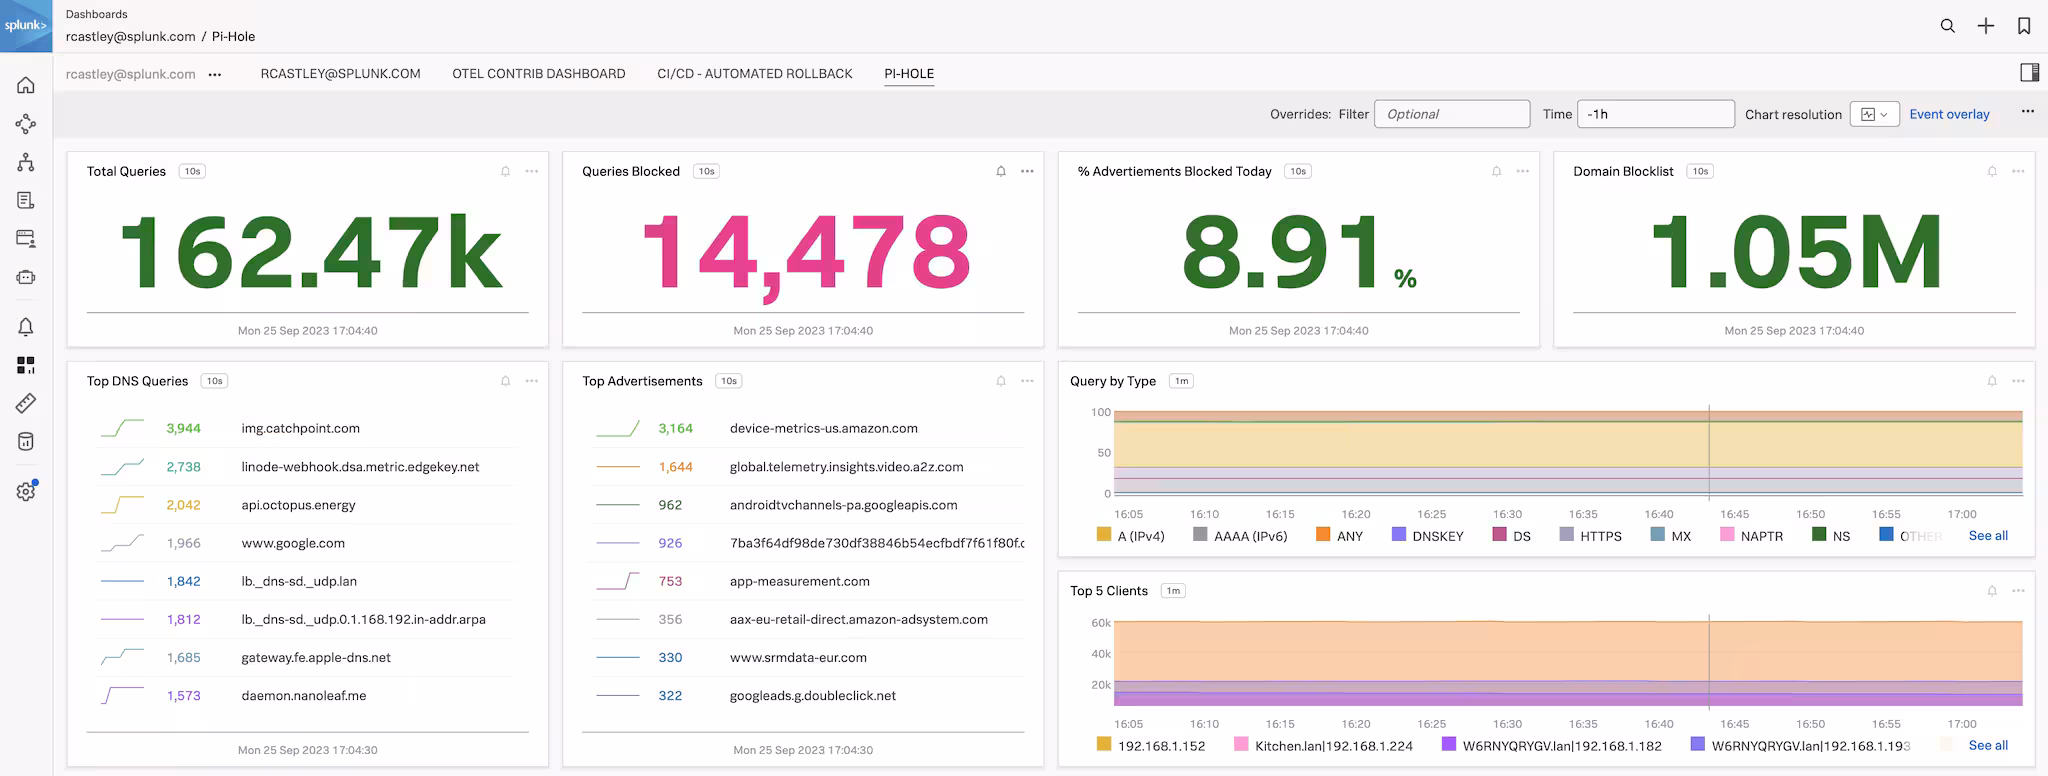Click the Time range input field
The width and height of the screenshot is (2048, 776).
1655,114
